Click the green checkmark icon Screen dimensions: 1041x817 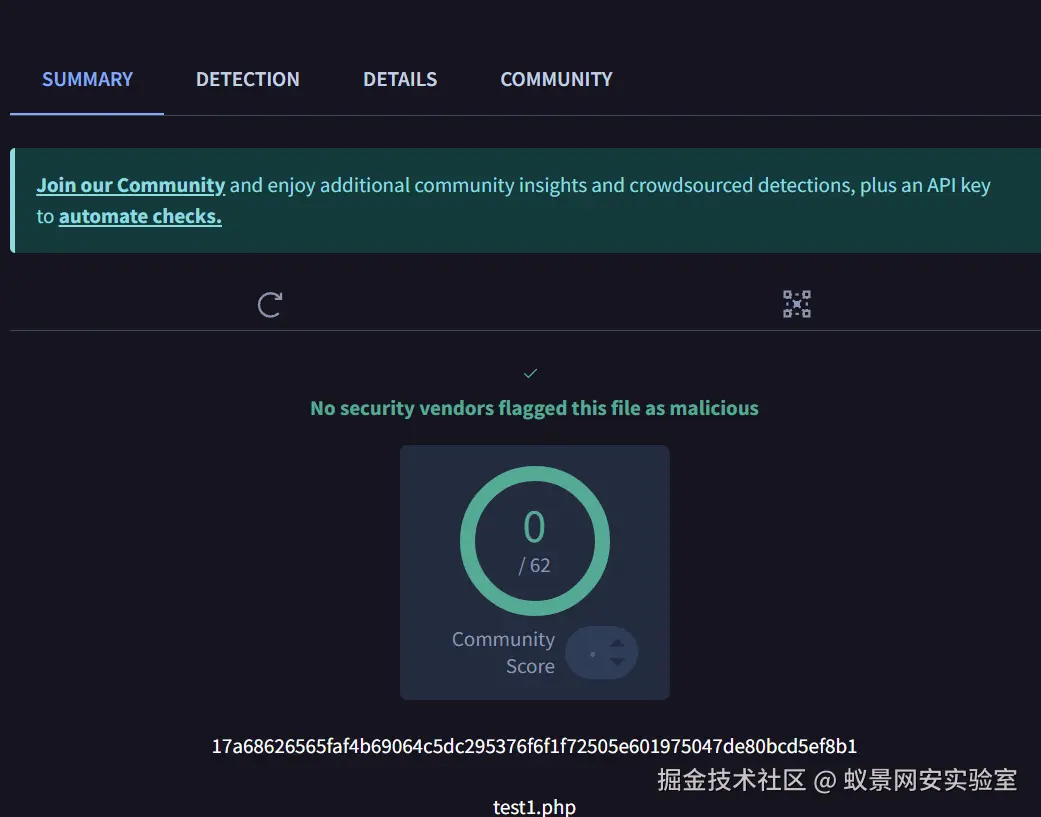(x=531, y=373)
